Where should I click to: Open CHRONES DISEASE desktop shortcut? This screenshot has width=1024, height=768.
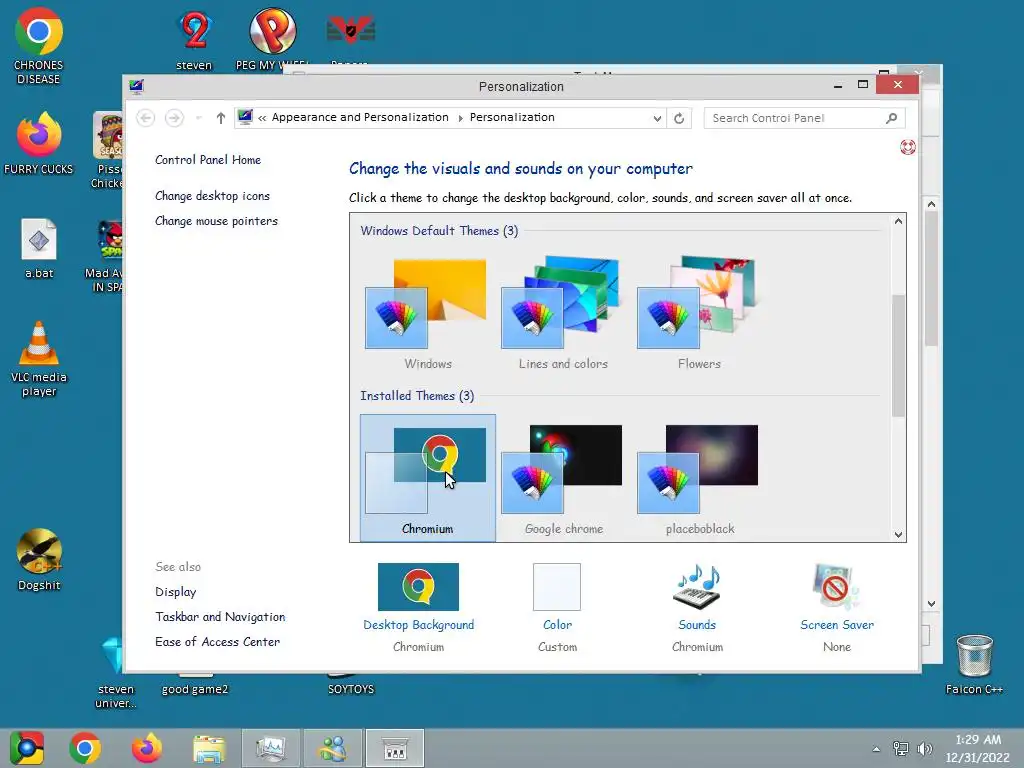coord(39,46)
